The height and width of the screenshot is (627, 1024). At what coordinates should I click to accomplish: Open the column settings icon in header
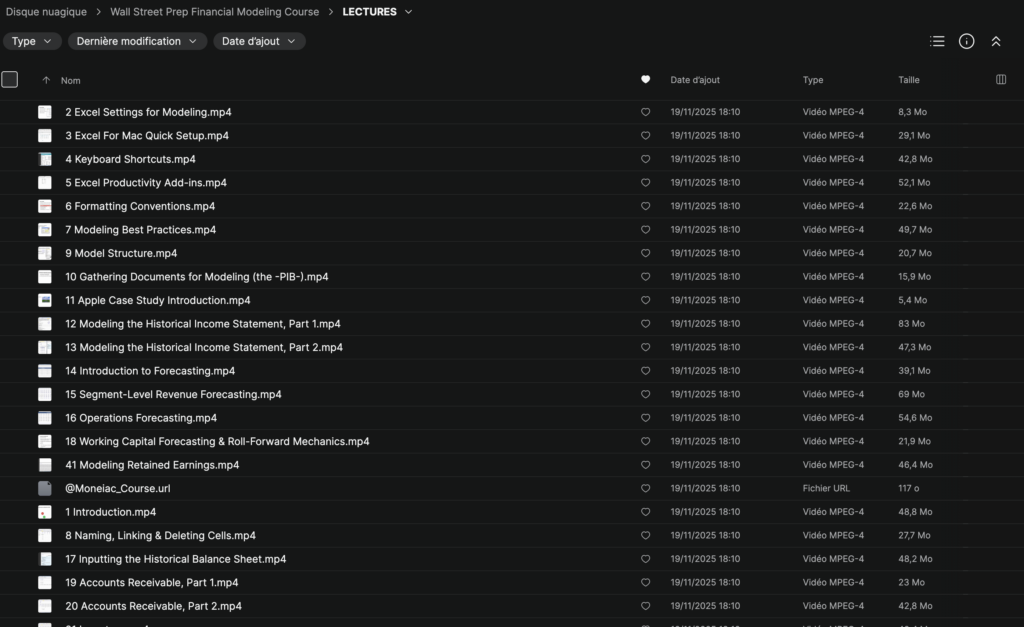click(x=1001, y=80)
